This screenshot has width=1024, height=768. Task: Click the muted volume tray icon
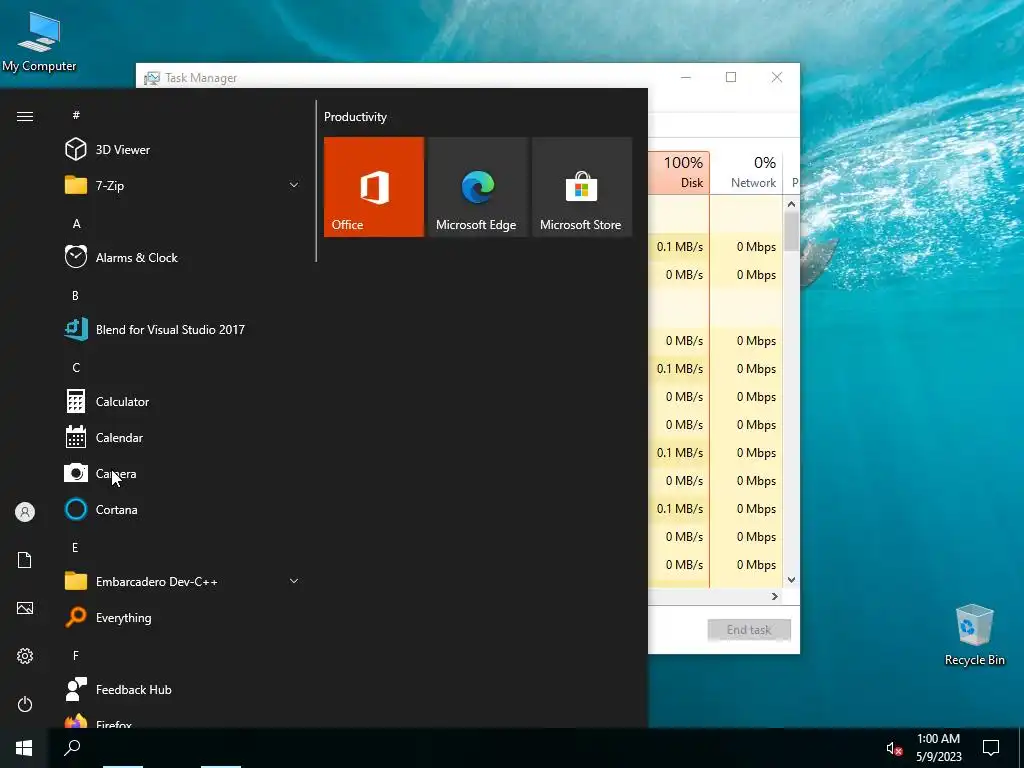894,748
